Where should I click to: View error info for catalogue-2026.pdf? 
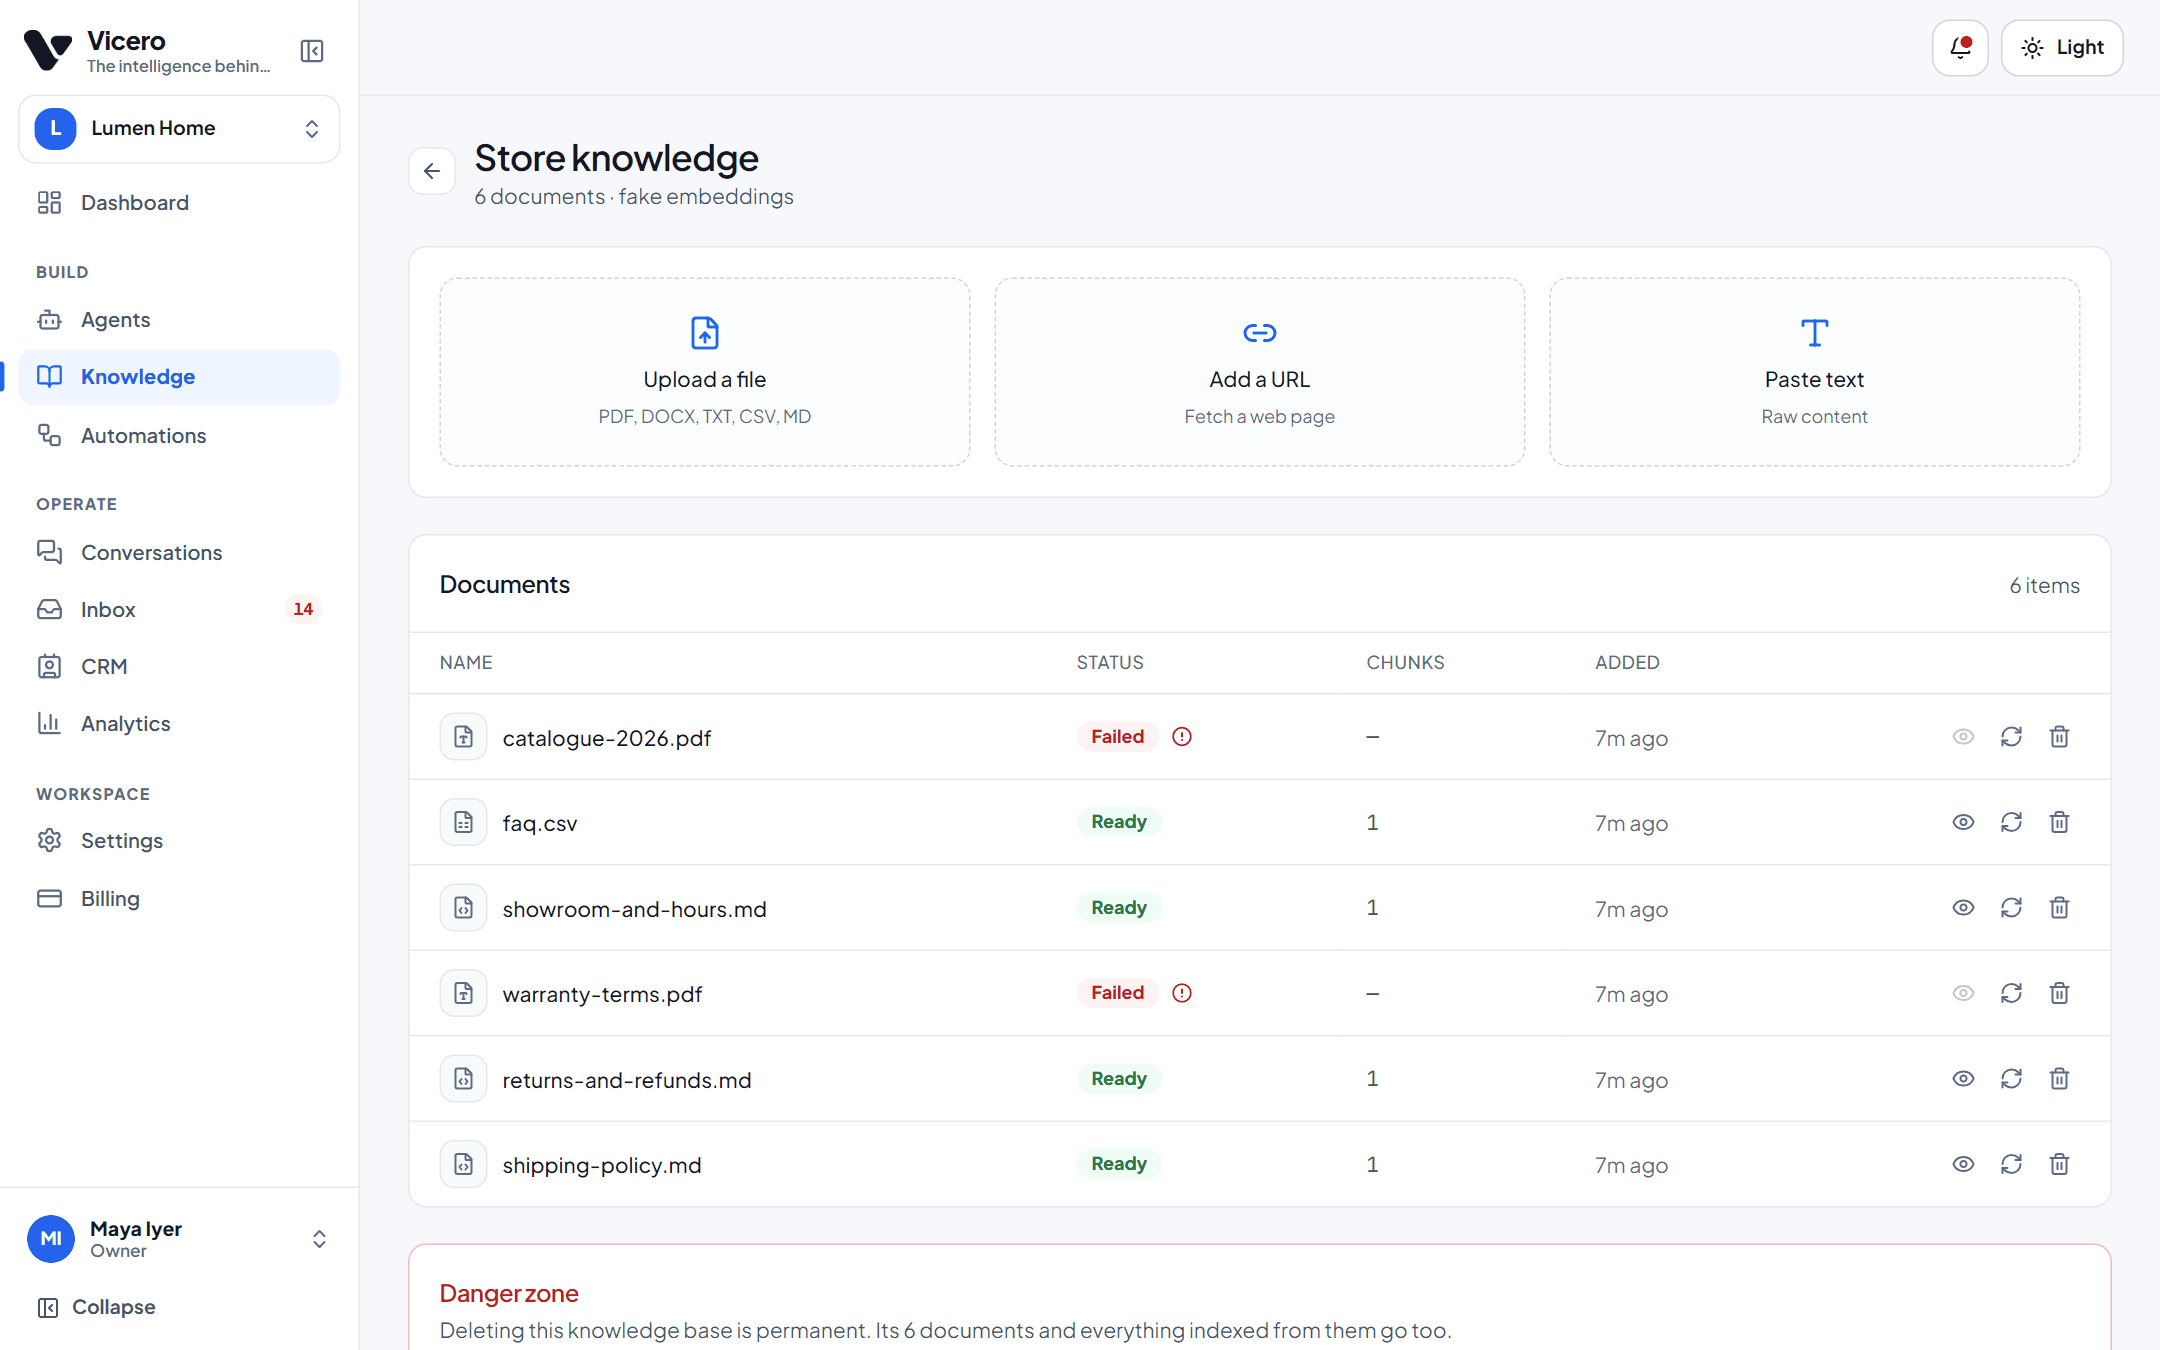coord(1182,737)
